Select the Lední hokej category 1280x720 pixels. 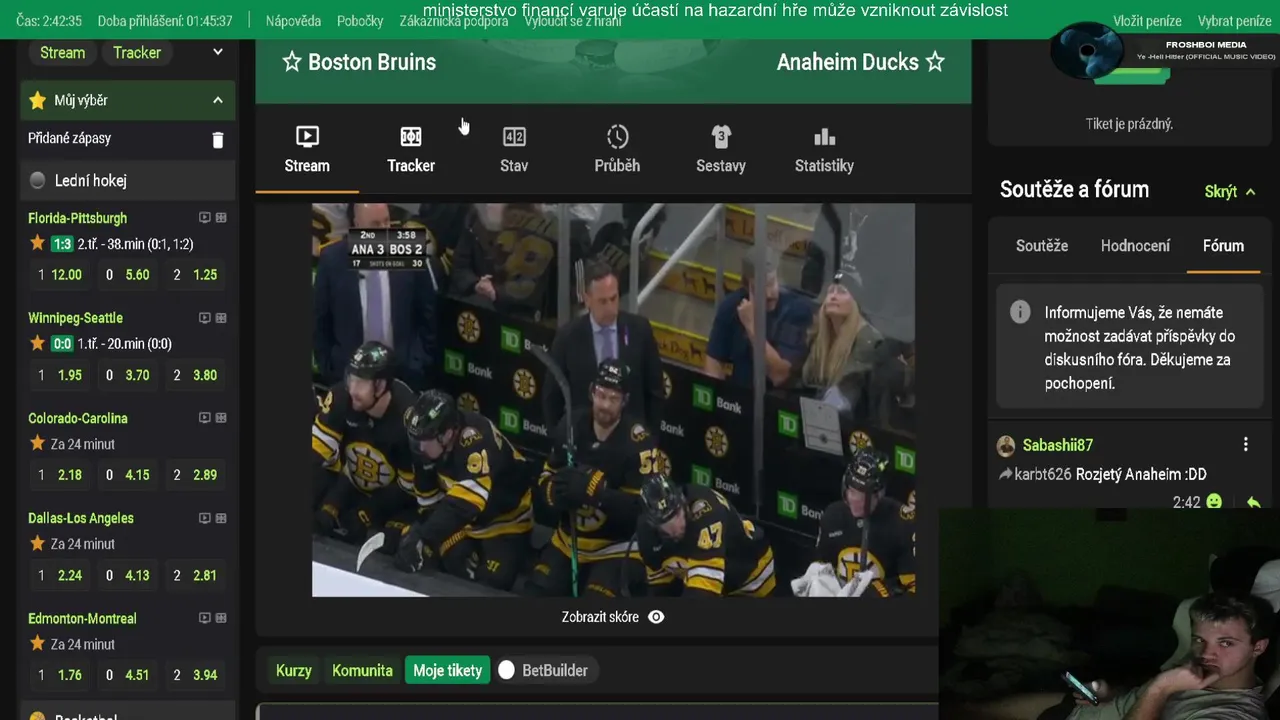128,180
